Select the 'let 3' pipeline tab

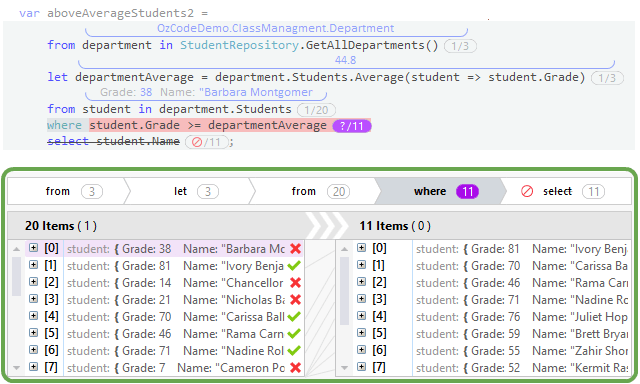tap(190, 191)
